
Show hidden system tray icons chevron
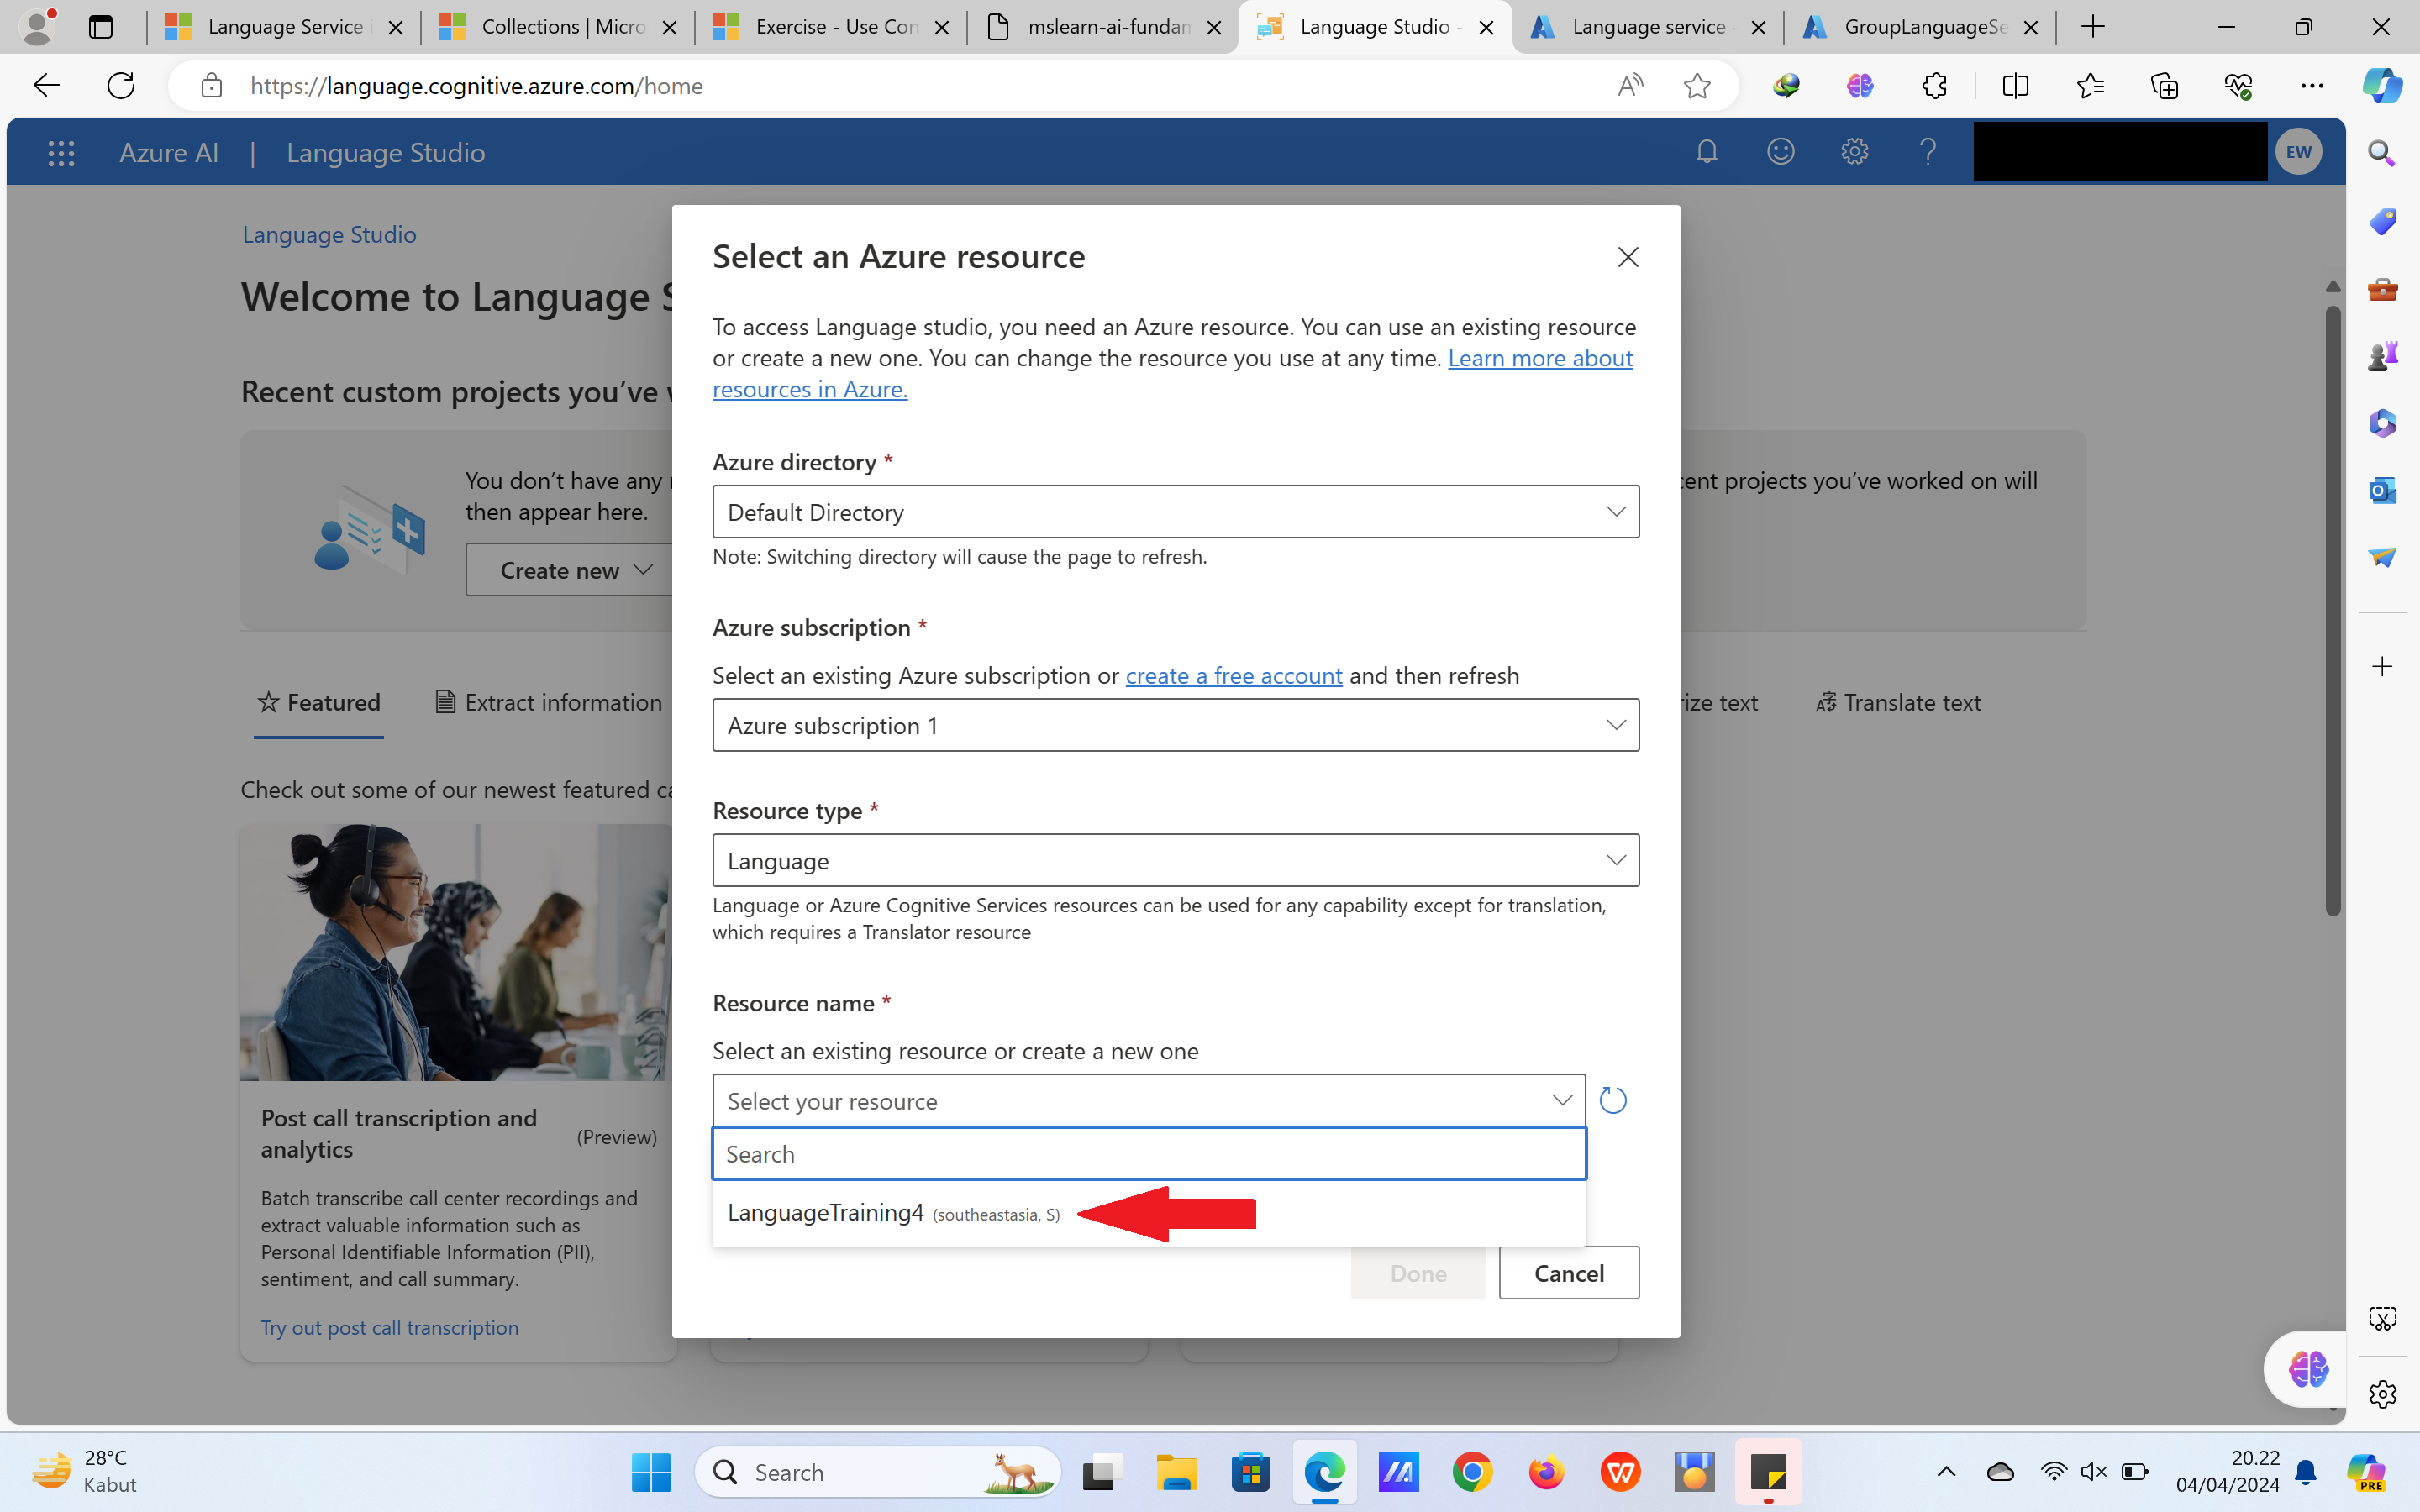pos(1946,1472)
